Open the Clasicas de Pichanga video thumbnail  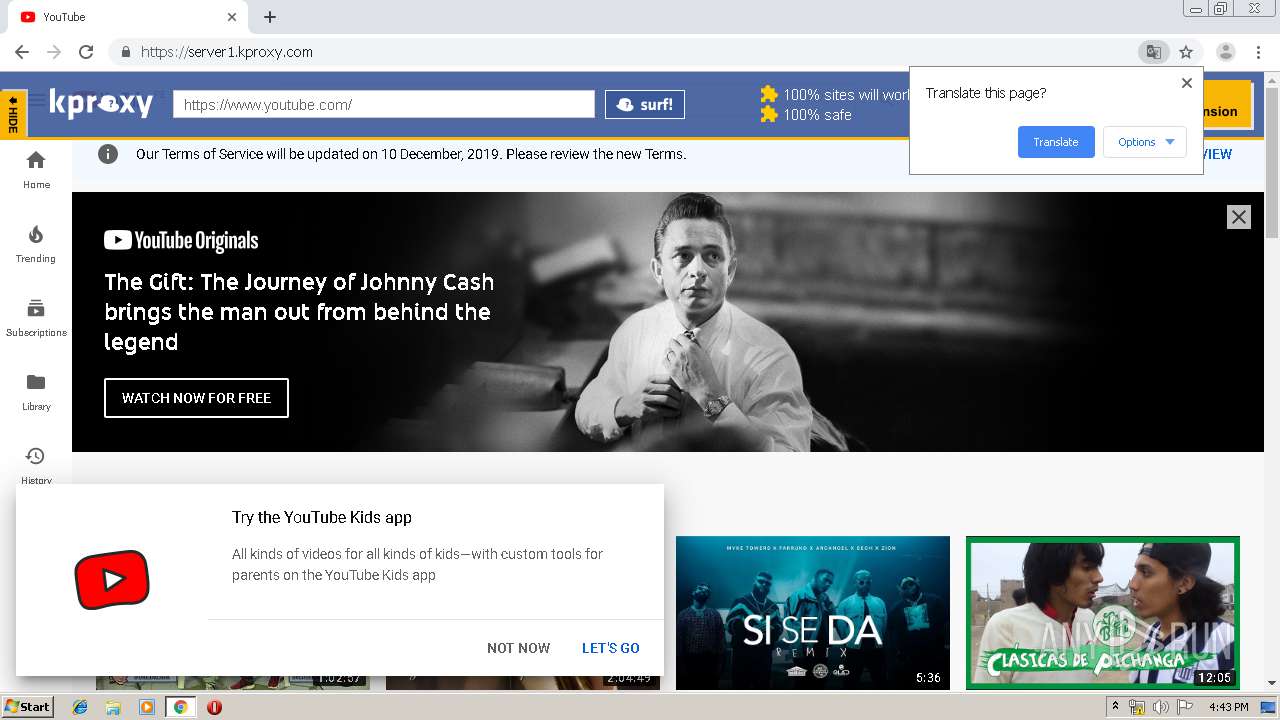click(1103, 613)
